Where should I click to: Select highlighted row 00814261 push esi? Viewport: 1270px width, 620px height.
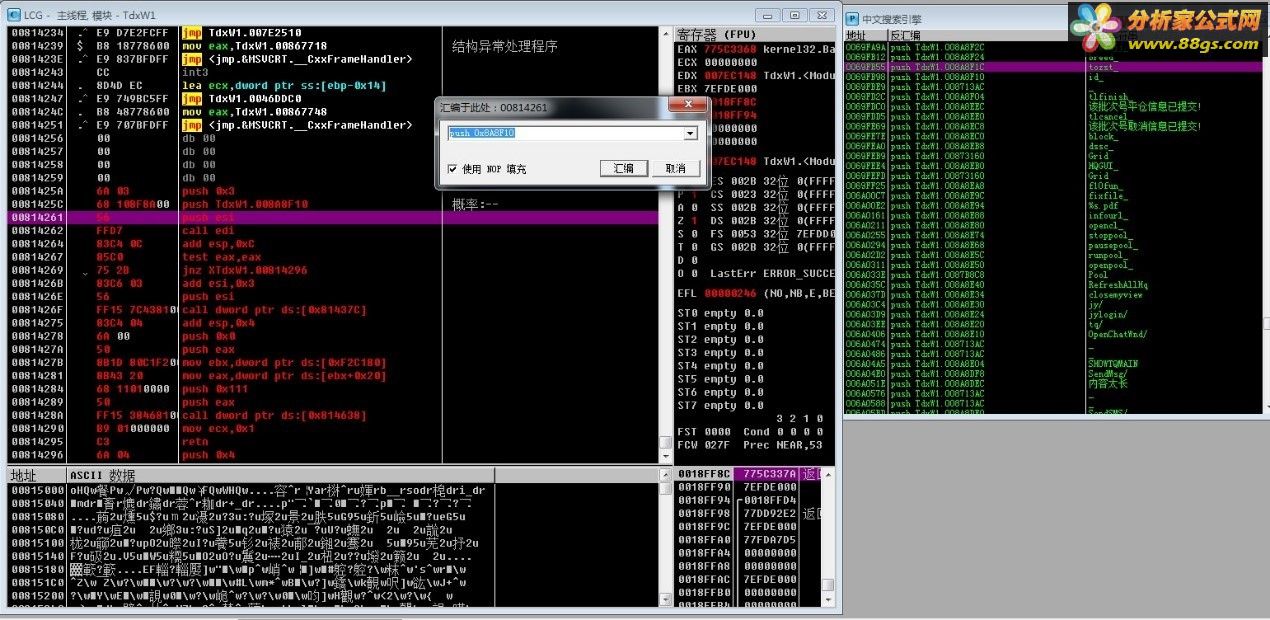point(334,217)
